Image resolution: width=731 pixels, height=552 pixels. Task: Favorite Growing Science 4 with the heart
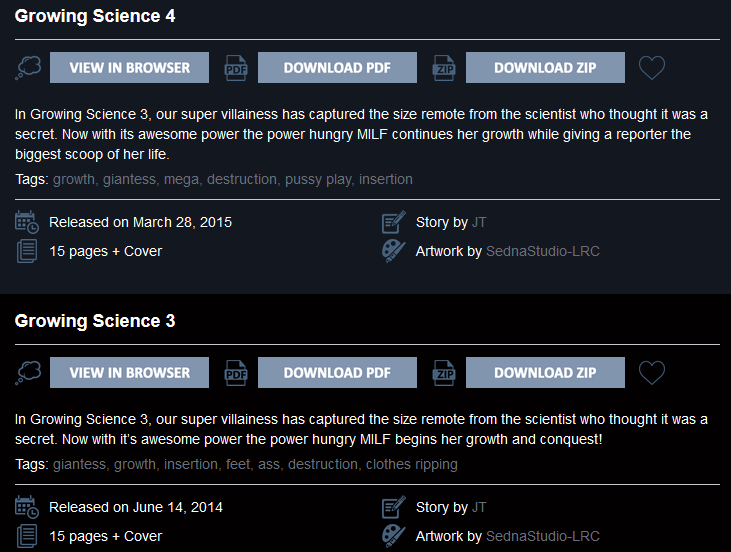(x=652, y=68)
